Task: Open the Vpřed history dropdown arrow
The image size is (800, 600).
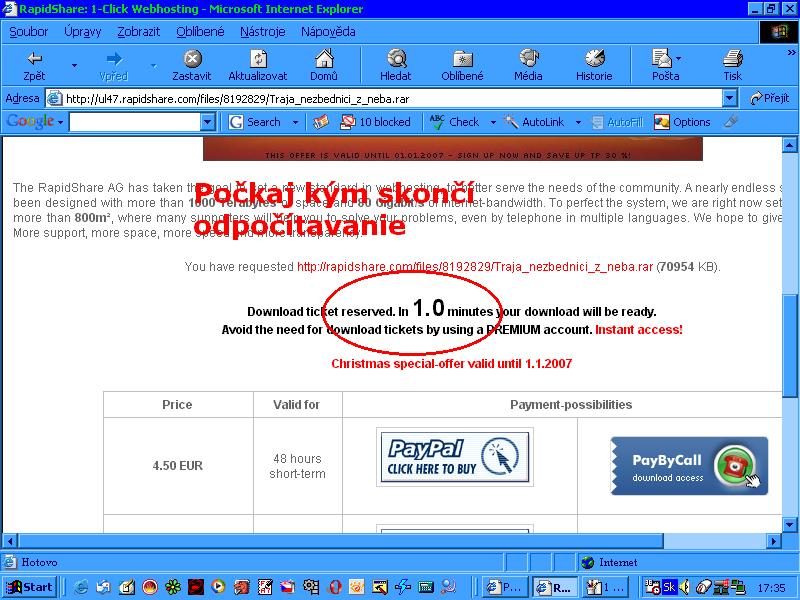Action: click(x=154, y=66)
